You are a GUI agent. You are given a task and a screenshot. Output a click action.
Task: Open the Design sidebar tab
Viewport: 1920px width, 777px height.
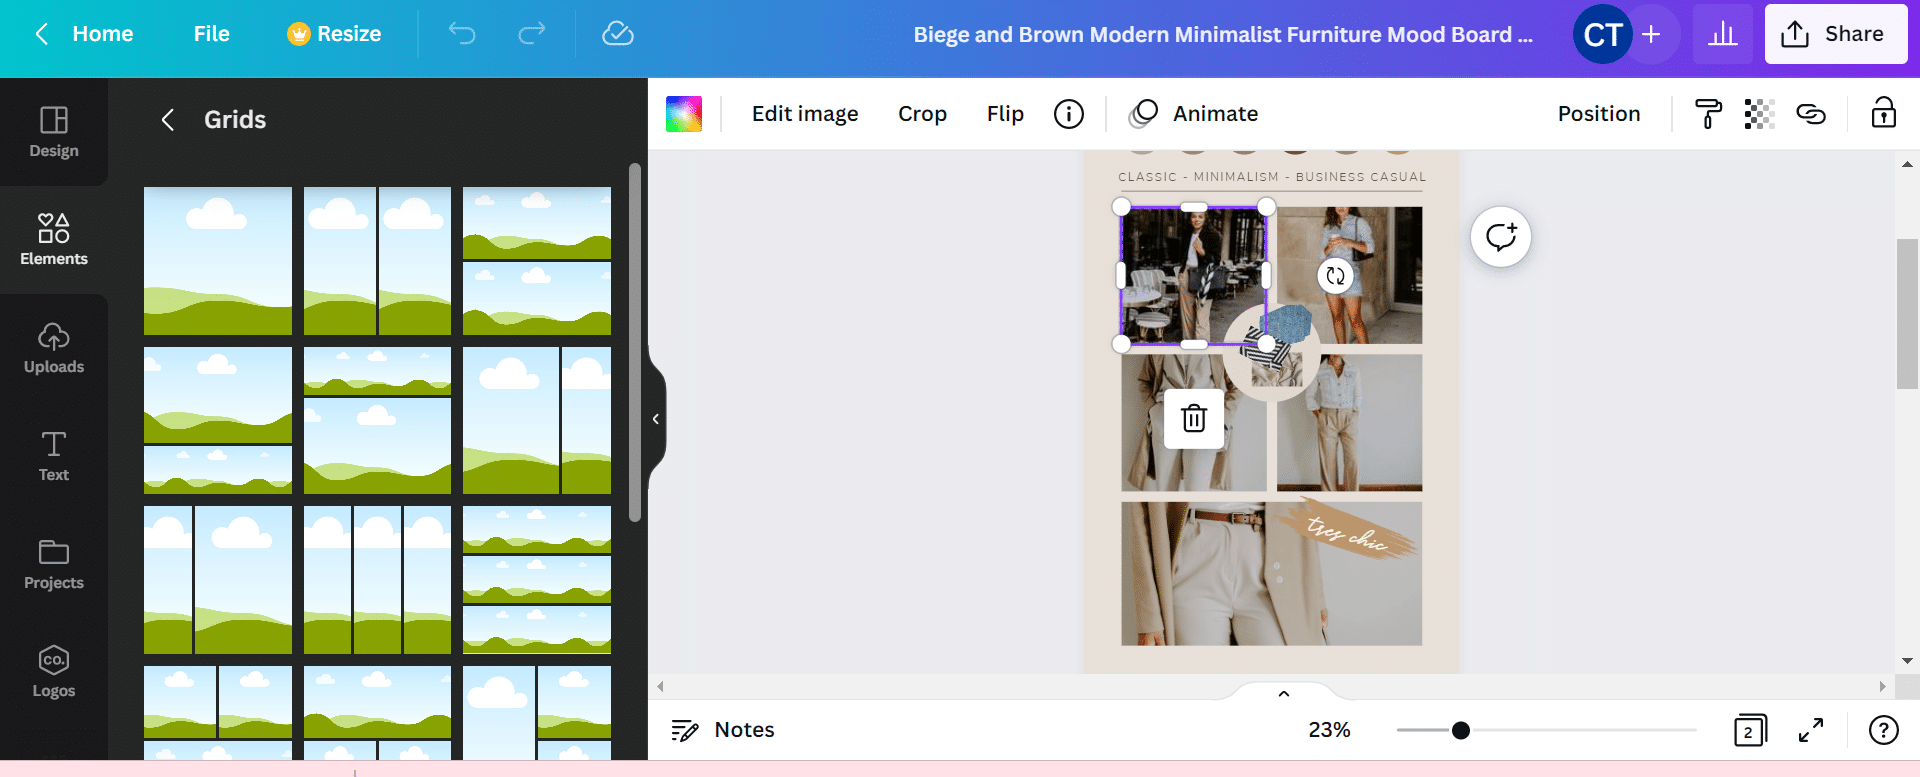tap(54, 132)
